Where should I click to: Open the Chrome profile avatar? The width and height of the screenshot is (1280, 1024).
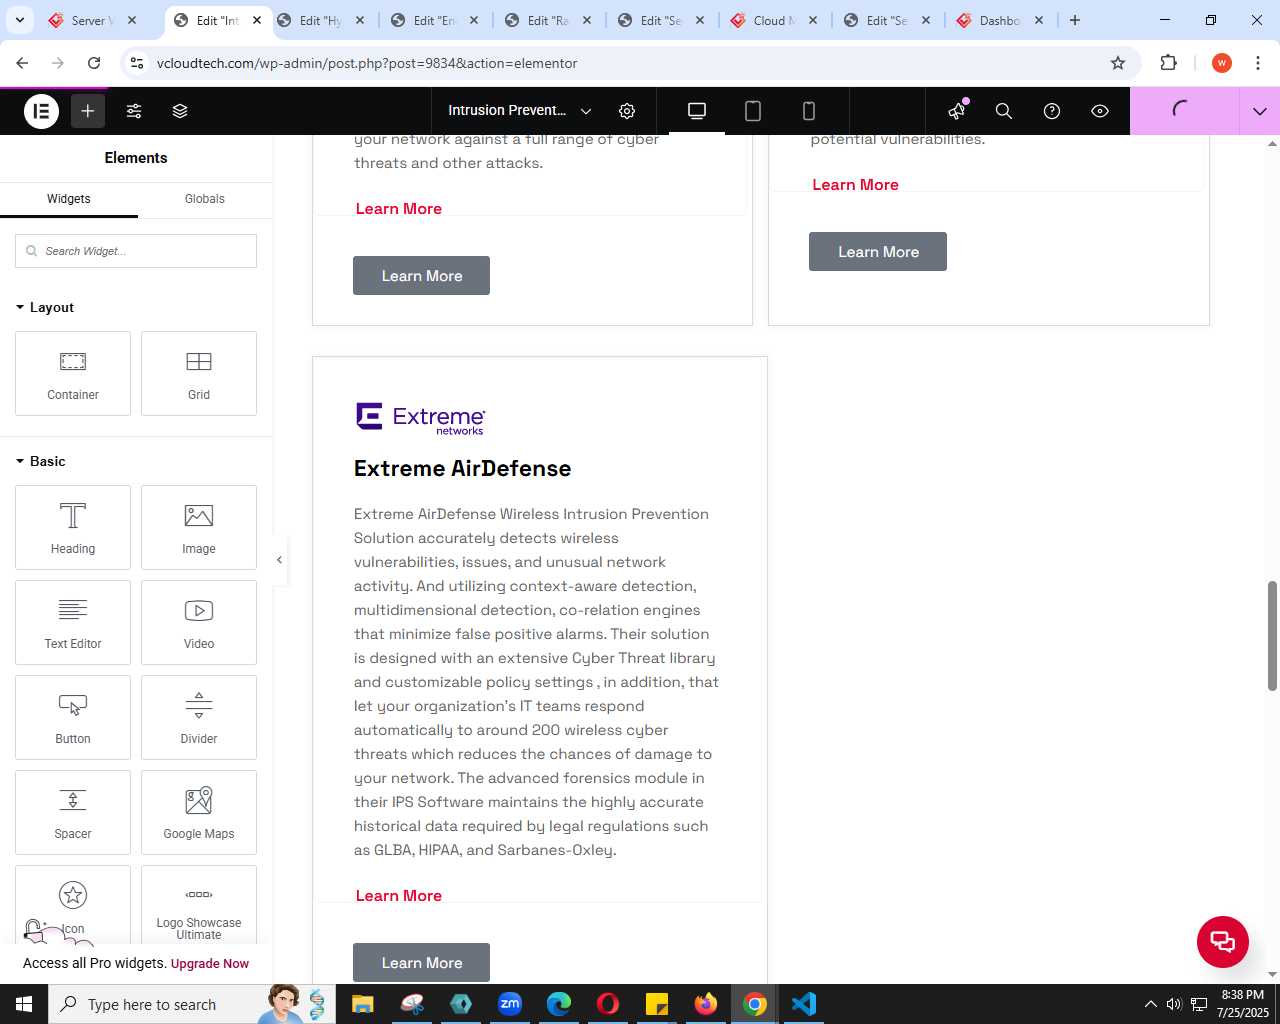pos(1221,63)
